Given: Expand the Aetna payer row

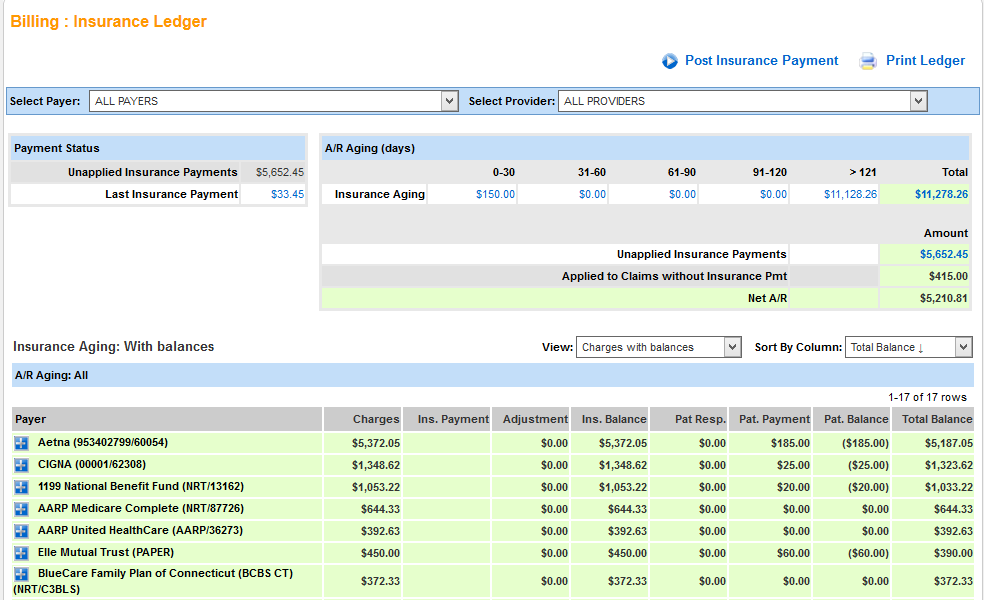Looking at the screenshot, I should (22, 443).
